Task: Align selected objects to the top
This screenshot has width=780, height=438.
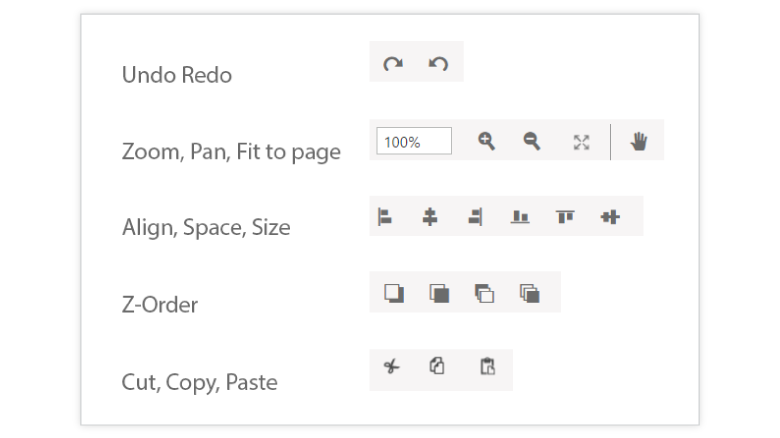Action: coord(565,216)
